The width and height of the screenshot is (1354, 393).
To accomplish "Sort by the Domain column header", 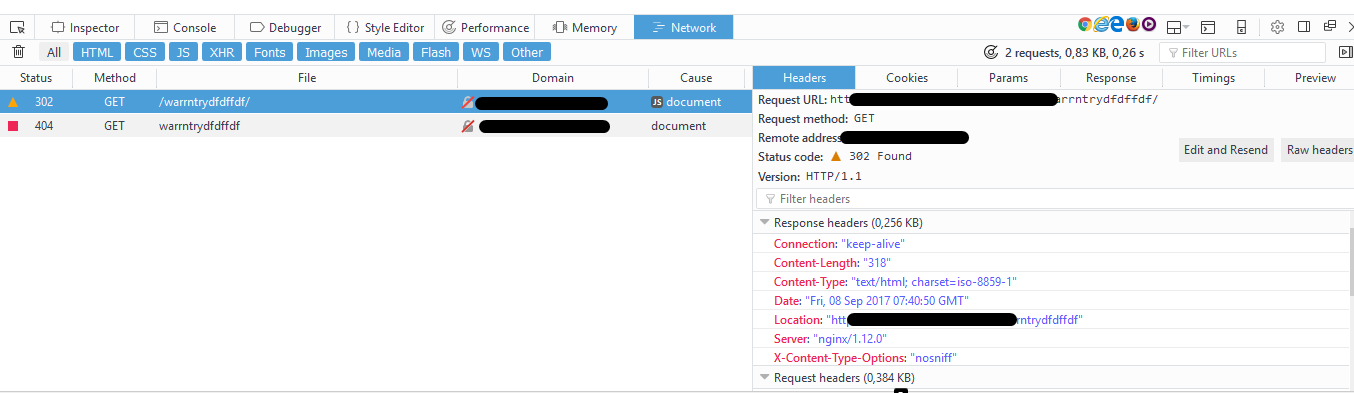I will 553,78.
